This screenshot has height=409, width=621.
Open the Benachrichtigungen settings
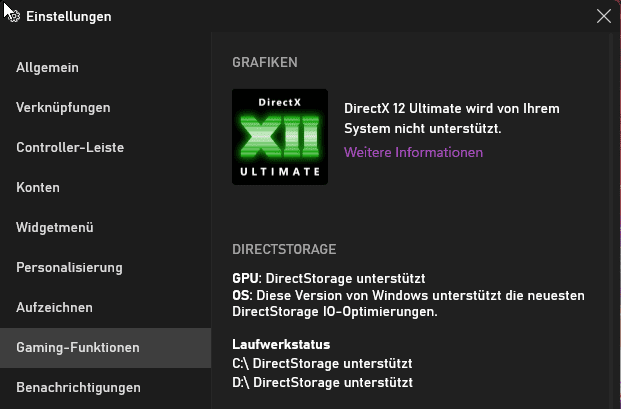(x=105, y=388)
